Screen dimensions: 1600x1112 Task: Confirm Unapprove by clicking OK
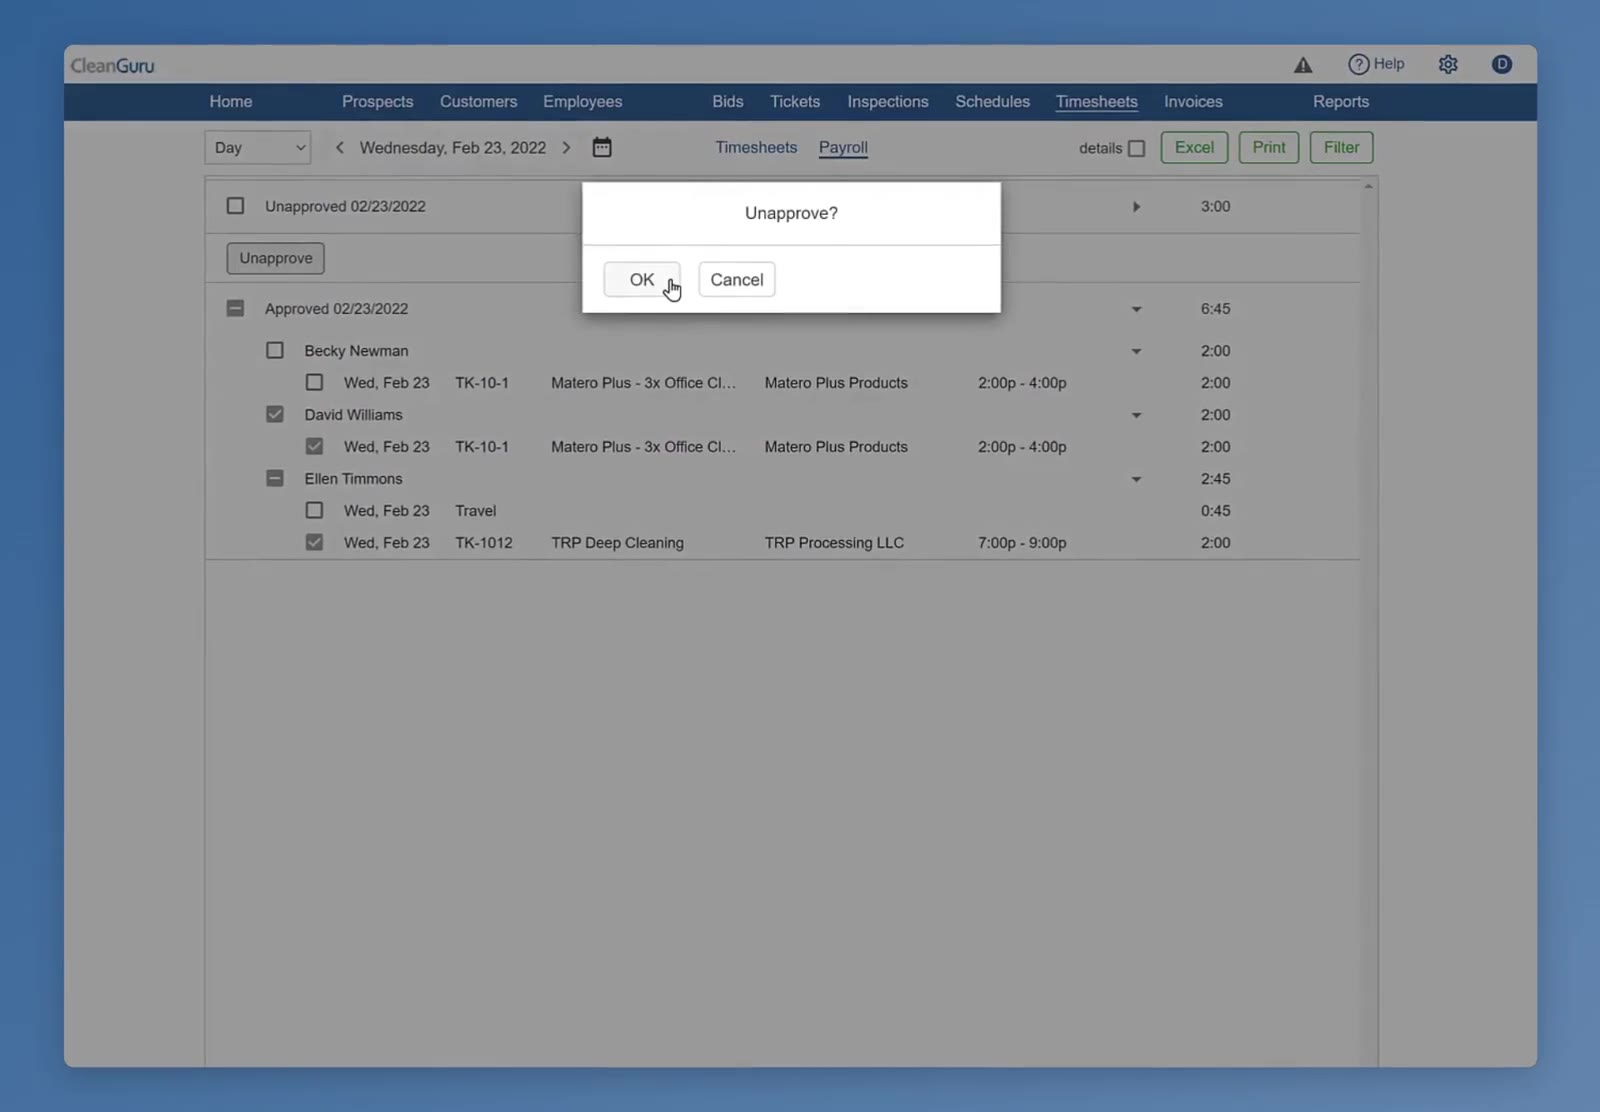(642, 279)
